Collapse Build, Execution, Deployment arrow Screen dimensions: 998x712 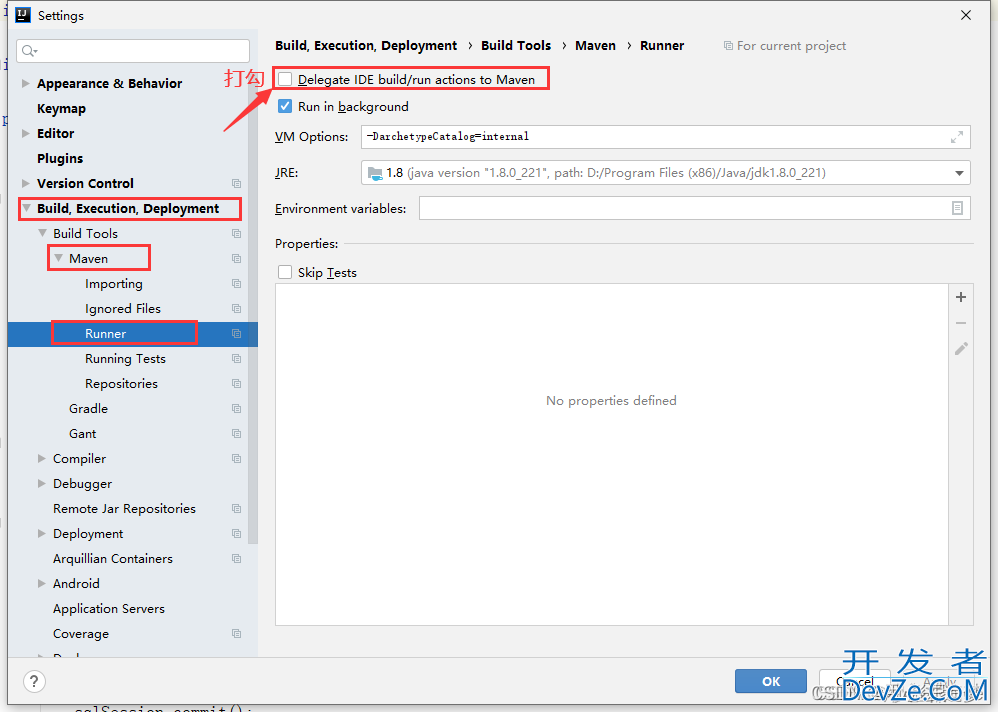tap(26, 208)
